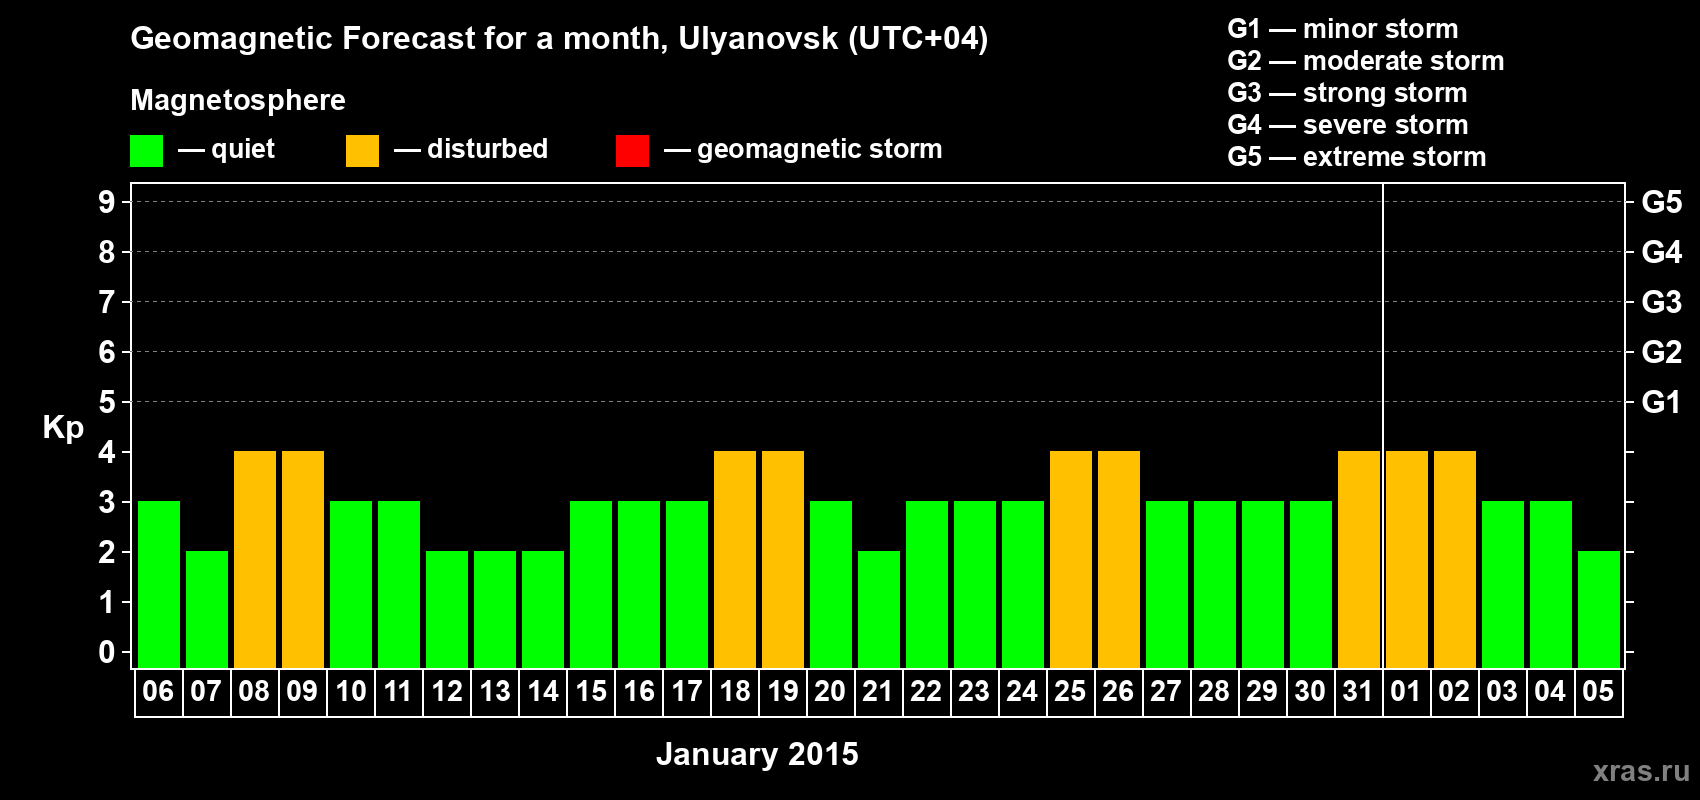This screenshot has width=1700, height=800.
Task: Click the G2 label on the right axis
Action: tap(1662, 352)
